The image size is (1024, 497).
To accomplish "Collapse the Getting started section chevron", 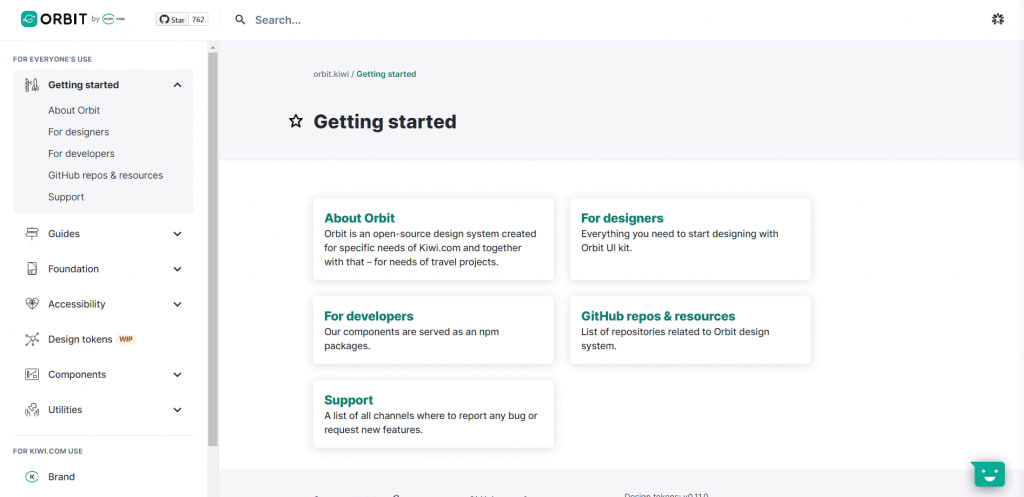I will pyautogui.click(x=177, y=85).
